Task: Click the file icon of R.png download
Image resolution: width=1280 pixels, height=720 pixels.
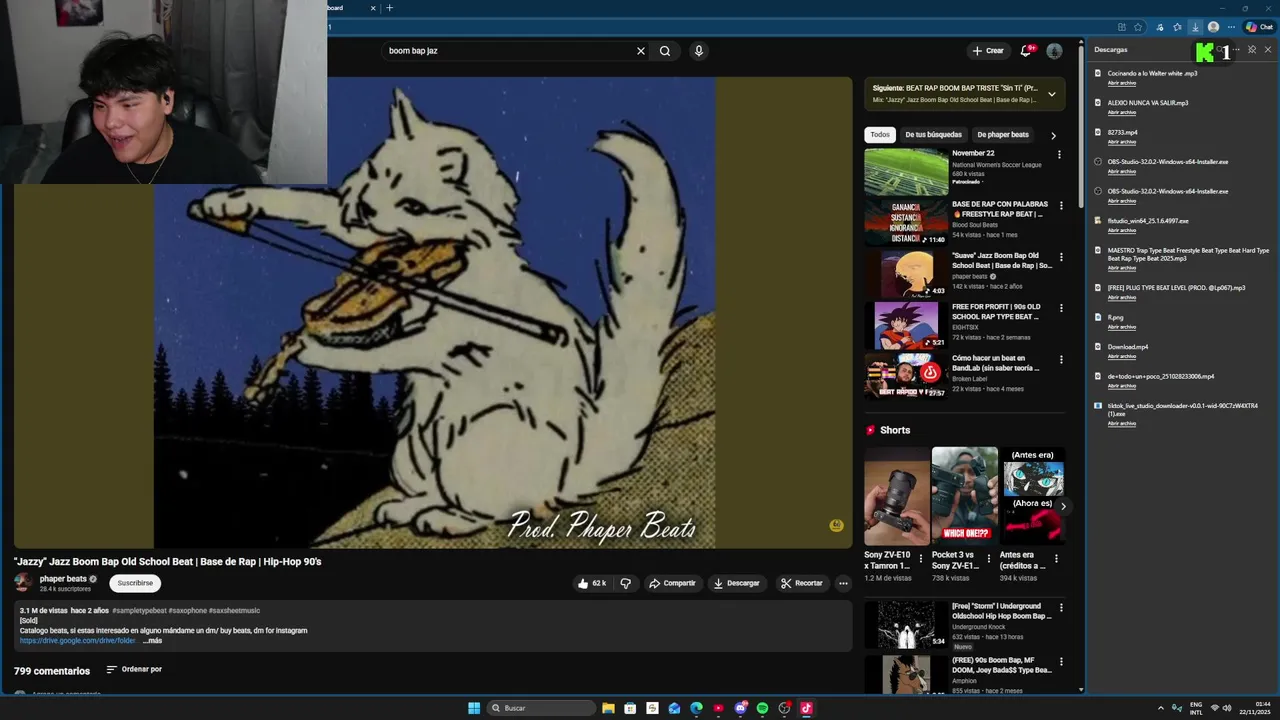Action: (1098, 317)
